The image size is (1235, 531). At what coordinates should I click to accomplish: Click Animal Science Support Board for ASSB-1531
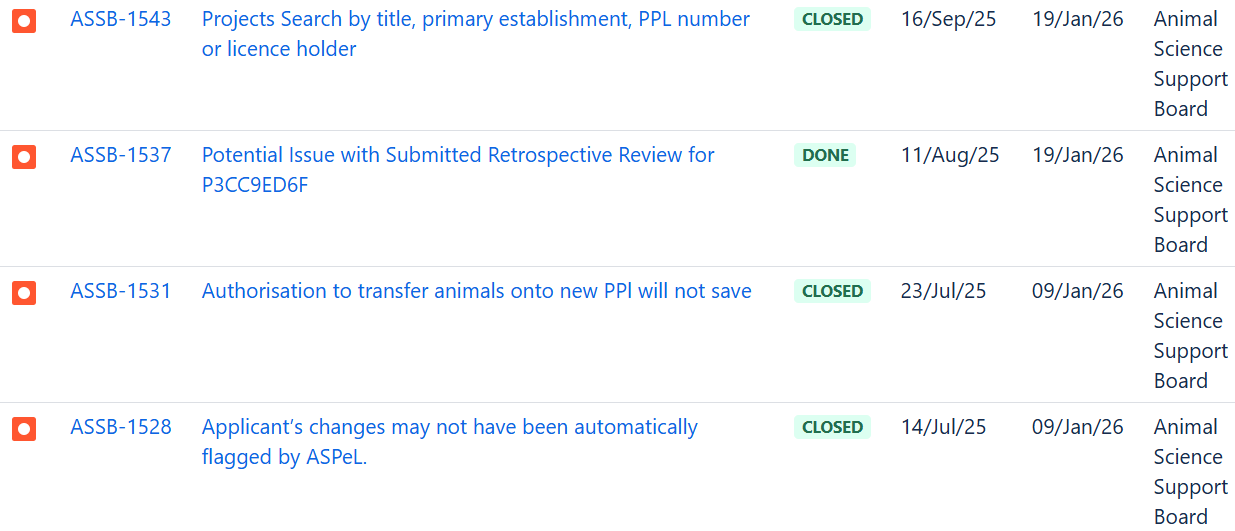tap(1190, 335)
